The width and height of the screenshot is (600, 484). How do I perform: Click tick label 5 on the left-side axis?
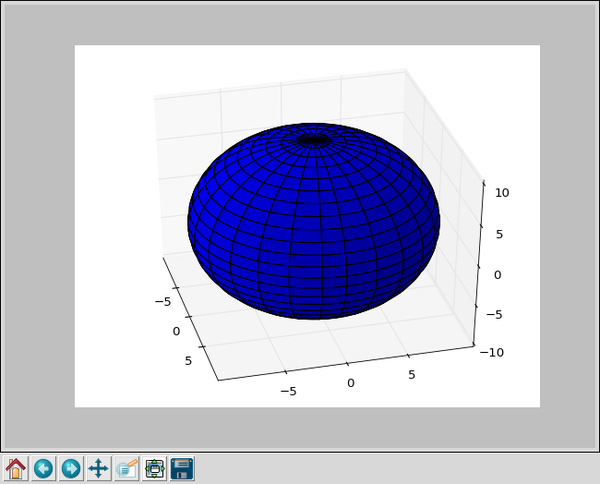click(190, 361)
